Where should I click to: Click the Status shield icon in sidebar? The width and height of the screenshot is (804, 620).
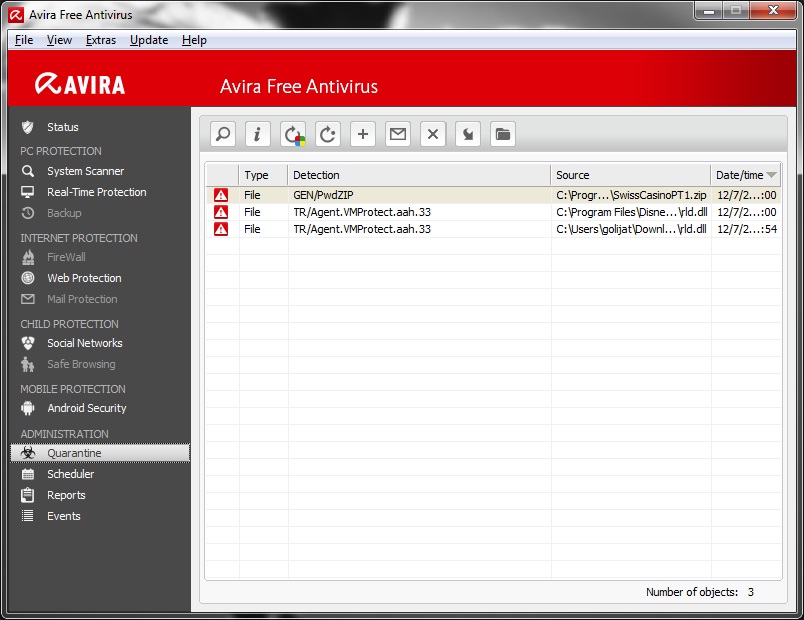click(x=28, y=127)
